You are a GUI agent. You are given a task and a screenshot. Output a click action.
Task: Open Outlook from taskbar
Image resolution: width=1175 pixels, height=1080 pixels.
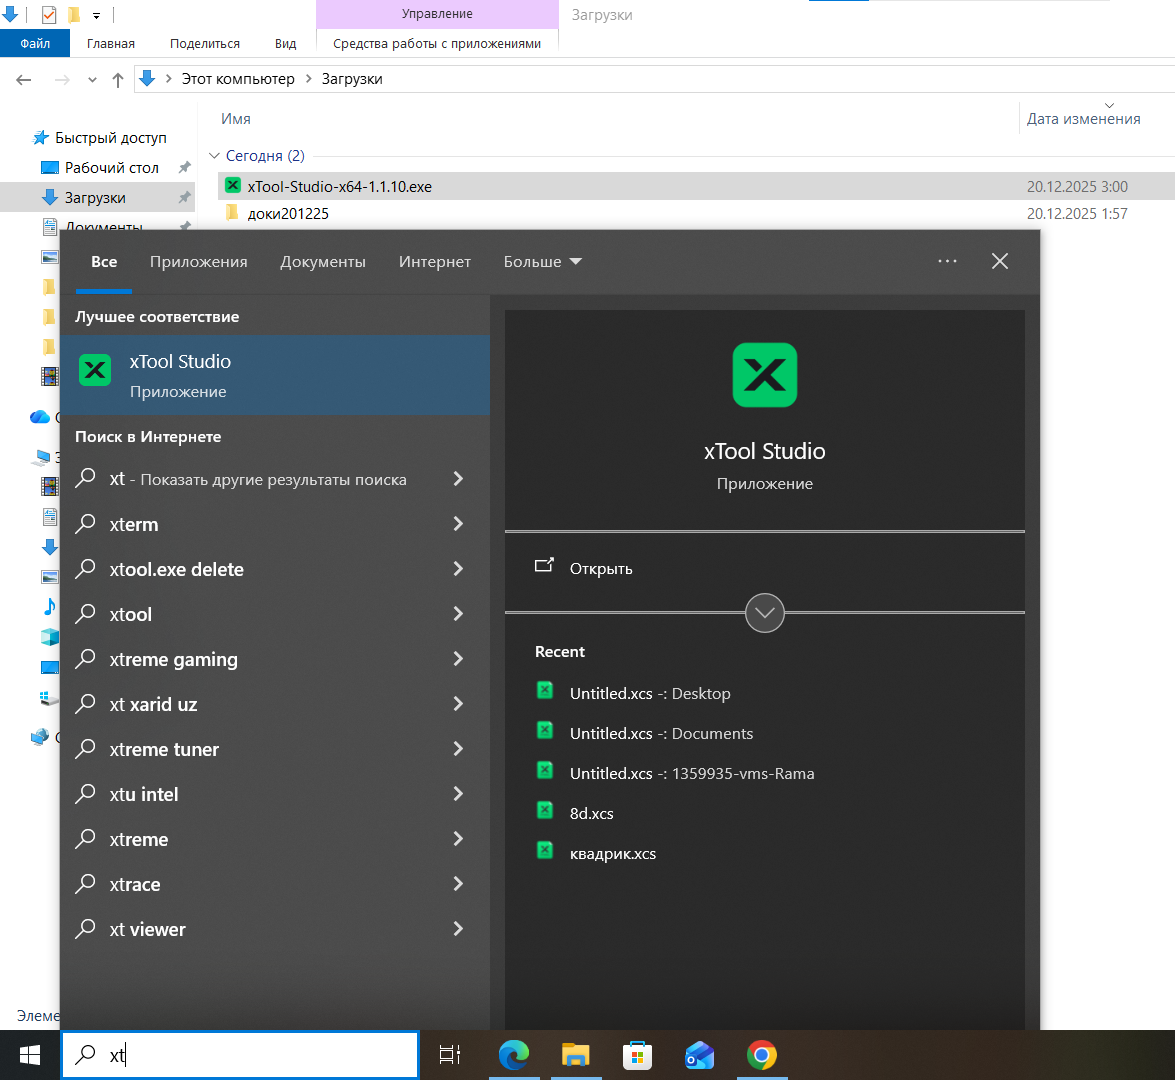[700, 1055]
